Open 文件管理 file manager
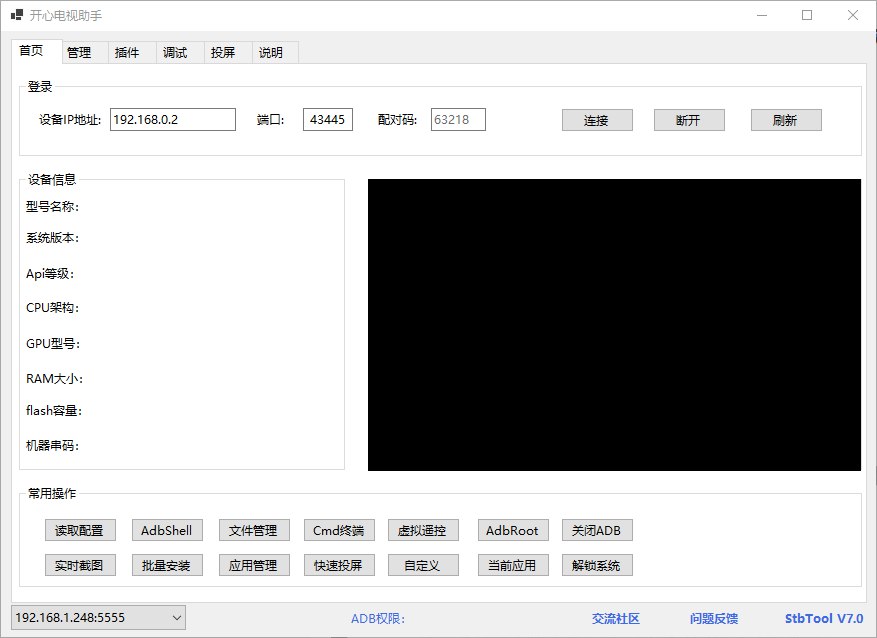This screenshot has height=638, width=877. click(253, 530)
